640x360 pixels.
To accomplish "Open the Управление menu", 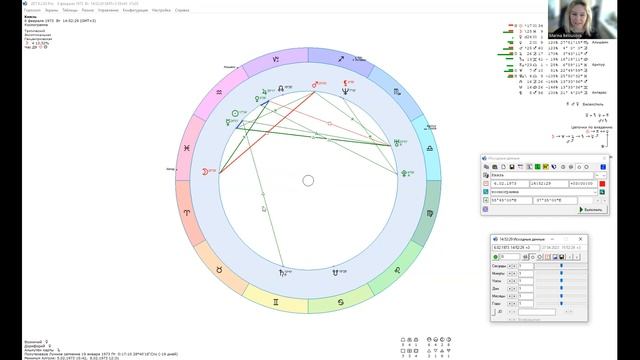I will point(108,10).
